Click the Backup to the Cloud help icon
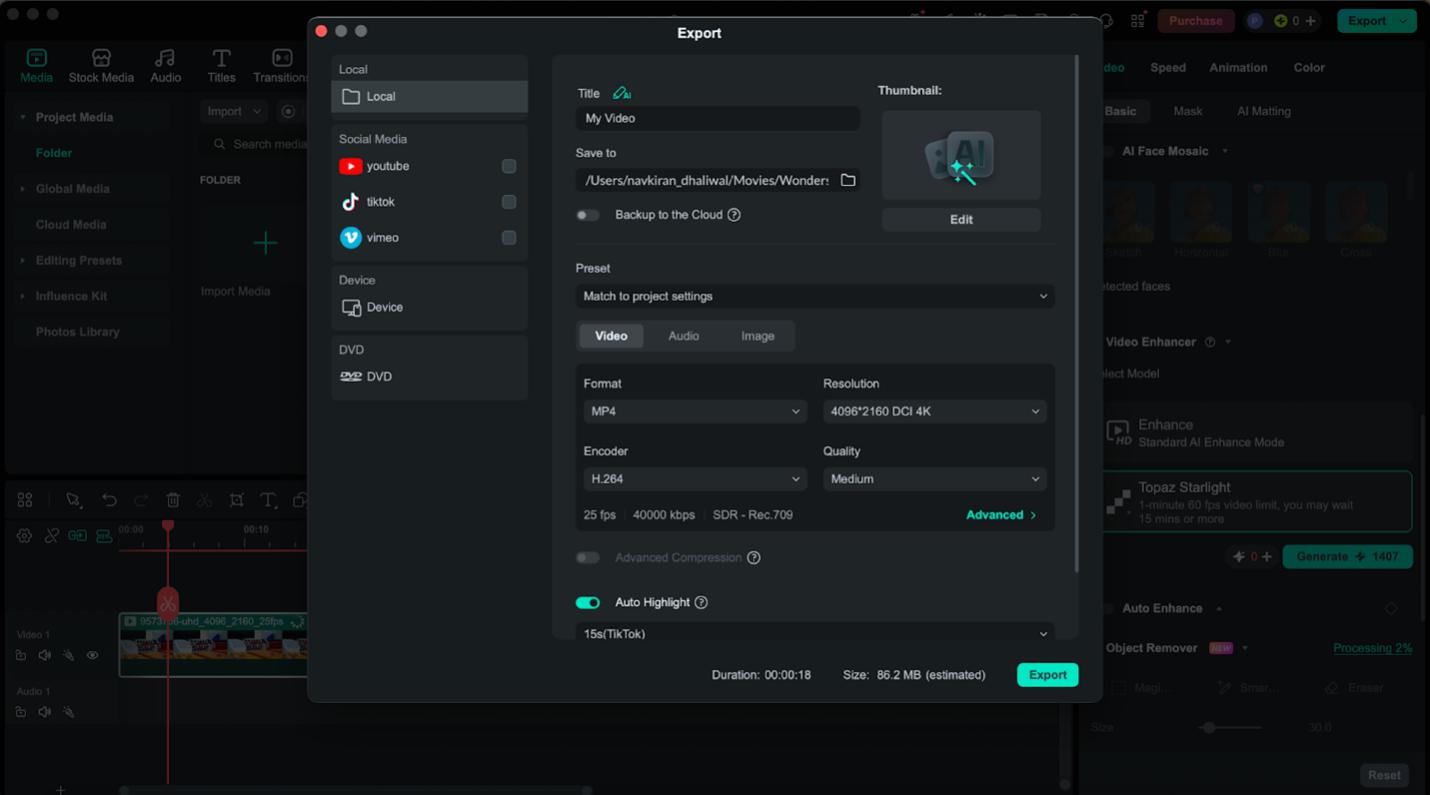Screen dimensions: 1430x795 pos(734,215)
